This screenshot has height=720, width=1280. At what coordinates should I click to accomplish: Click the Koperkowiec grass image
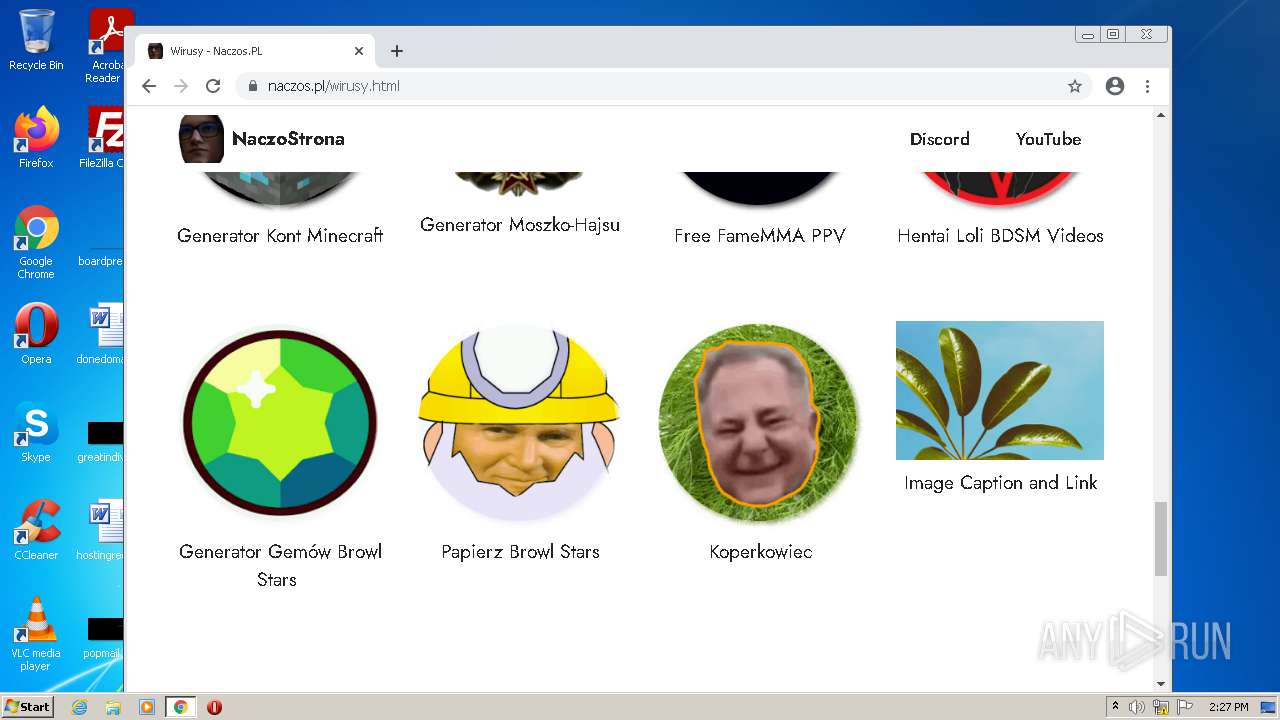[x=759, y=422]
